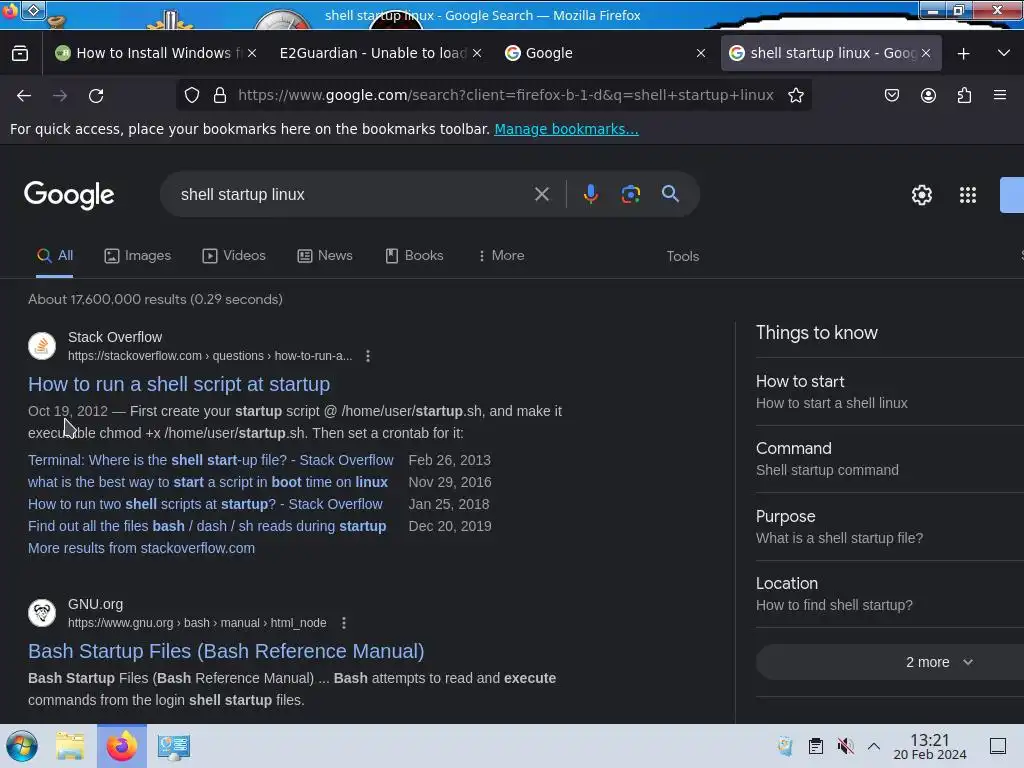Open GNU.org result options menu
Viewport: 1024px width, 768px height.
coord(344,623)
